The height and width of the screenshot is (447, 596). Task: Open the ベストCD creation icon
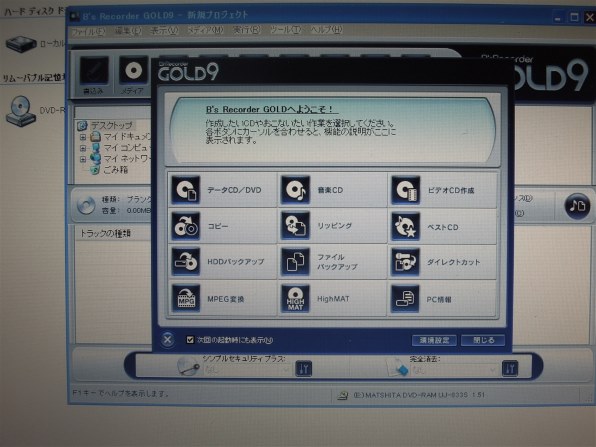click(406, 226)
